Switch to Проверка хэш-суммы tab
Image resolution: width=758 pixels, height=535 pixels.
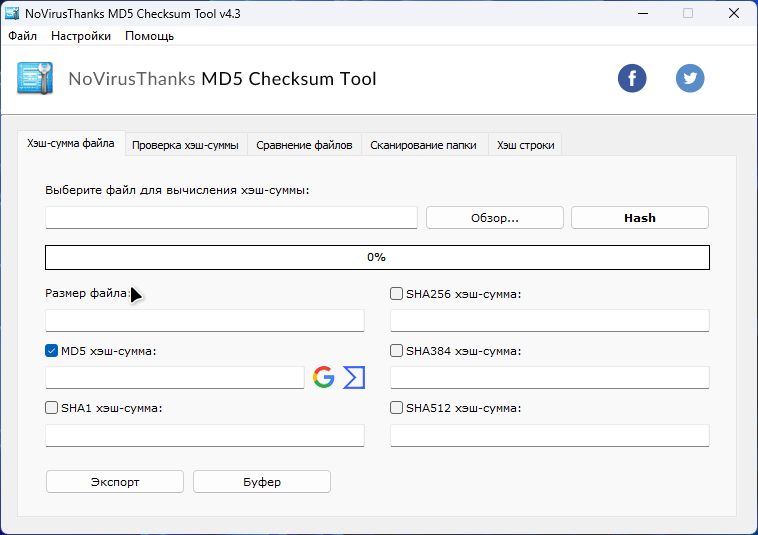pyautogui.click(x=185, y=145)
